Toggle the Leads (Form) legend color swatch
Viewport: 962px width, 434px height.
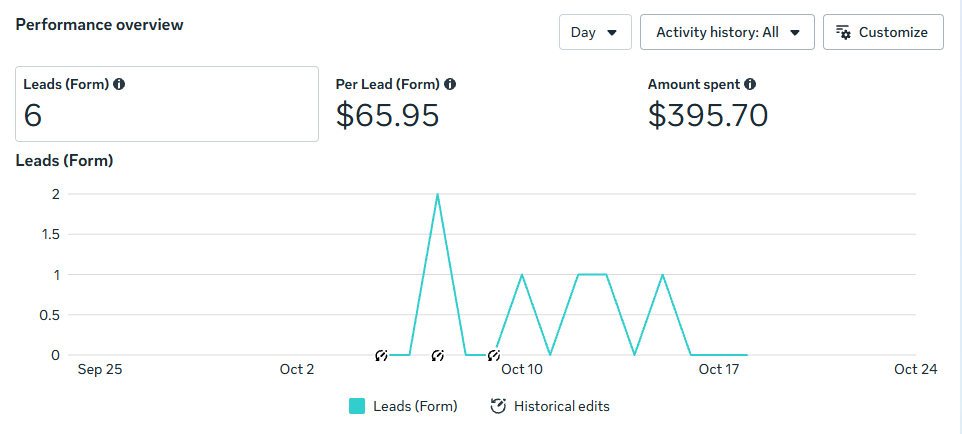tap(357, 406)
